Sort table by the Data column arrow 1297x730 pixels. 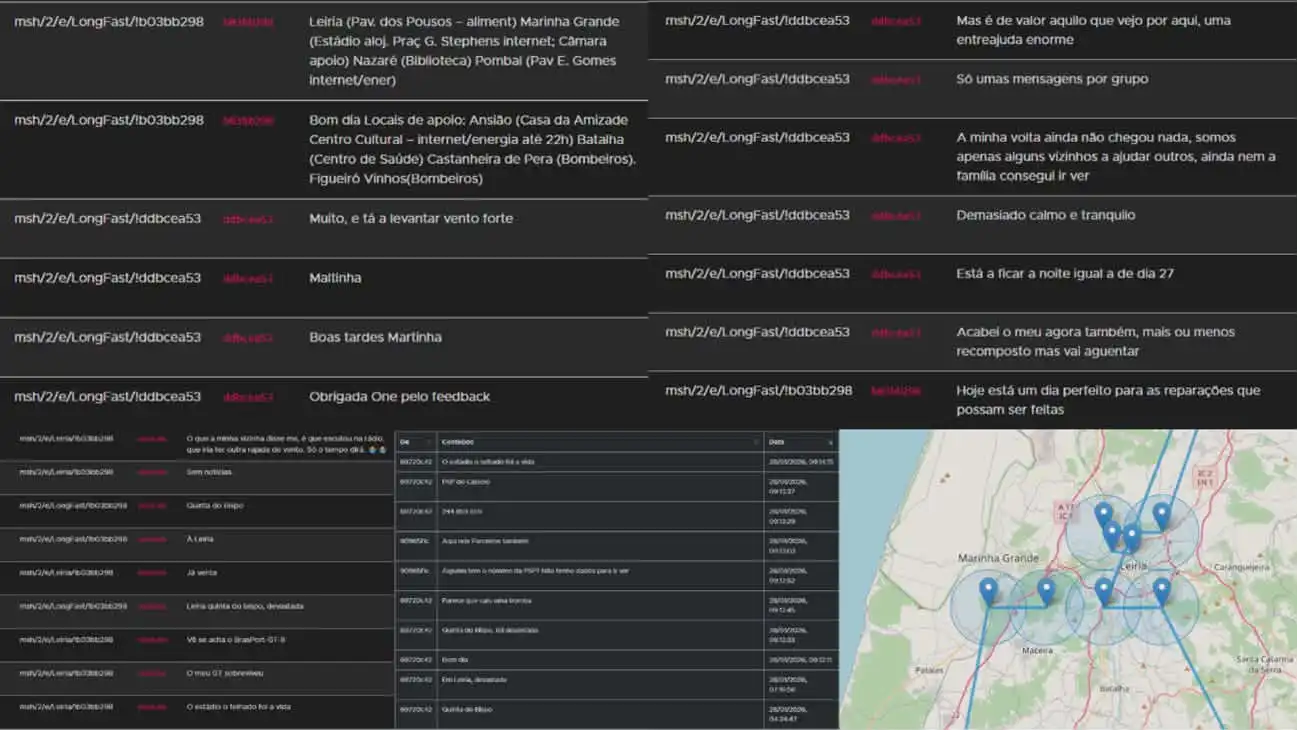click(x=829, y=442)
